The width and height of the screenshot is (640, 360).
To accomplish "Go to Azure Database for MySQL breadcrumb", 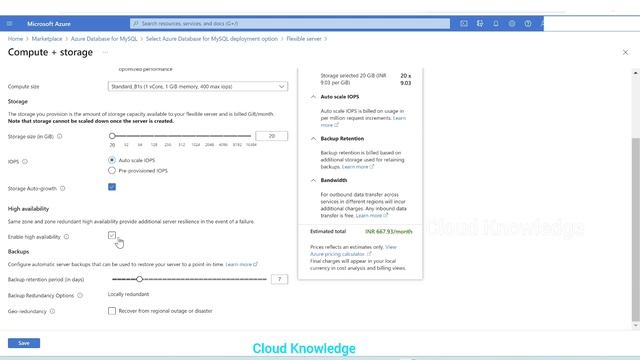I will coord(104,39).
